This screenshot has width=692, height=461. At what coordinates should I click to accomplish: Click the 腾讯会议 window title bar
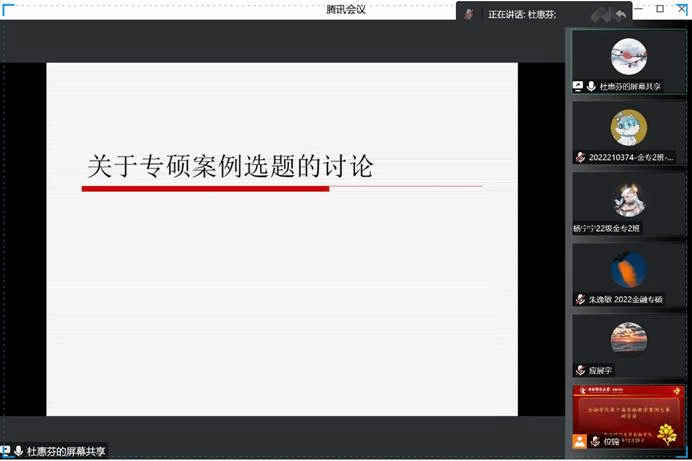click(346, 9)
